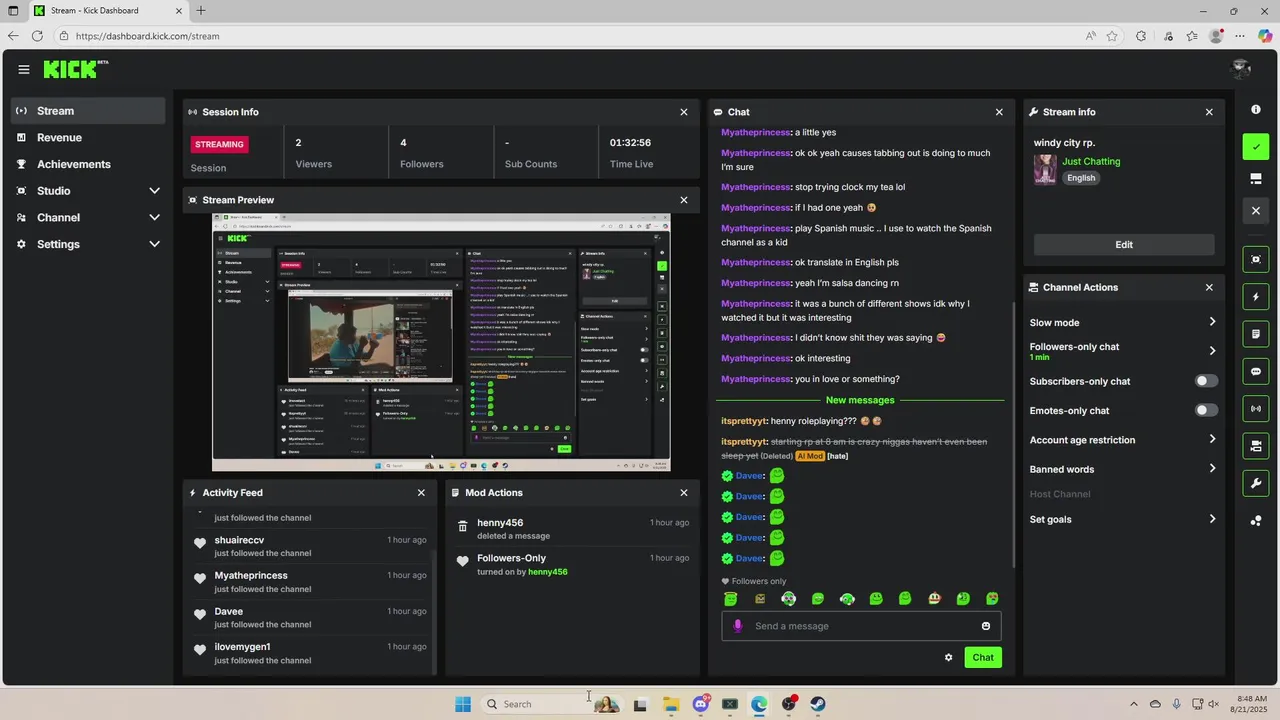Click the layout rows icon in right rail
The height and width of the screenshot is (720, 1280).
pyautogui.click(x=1256, y=178)
